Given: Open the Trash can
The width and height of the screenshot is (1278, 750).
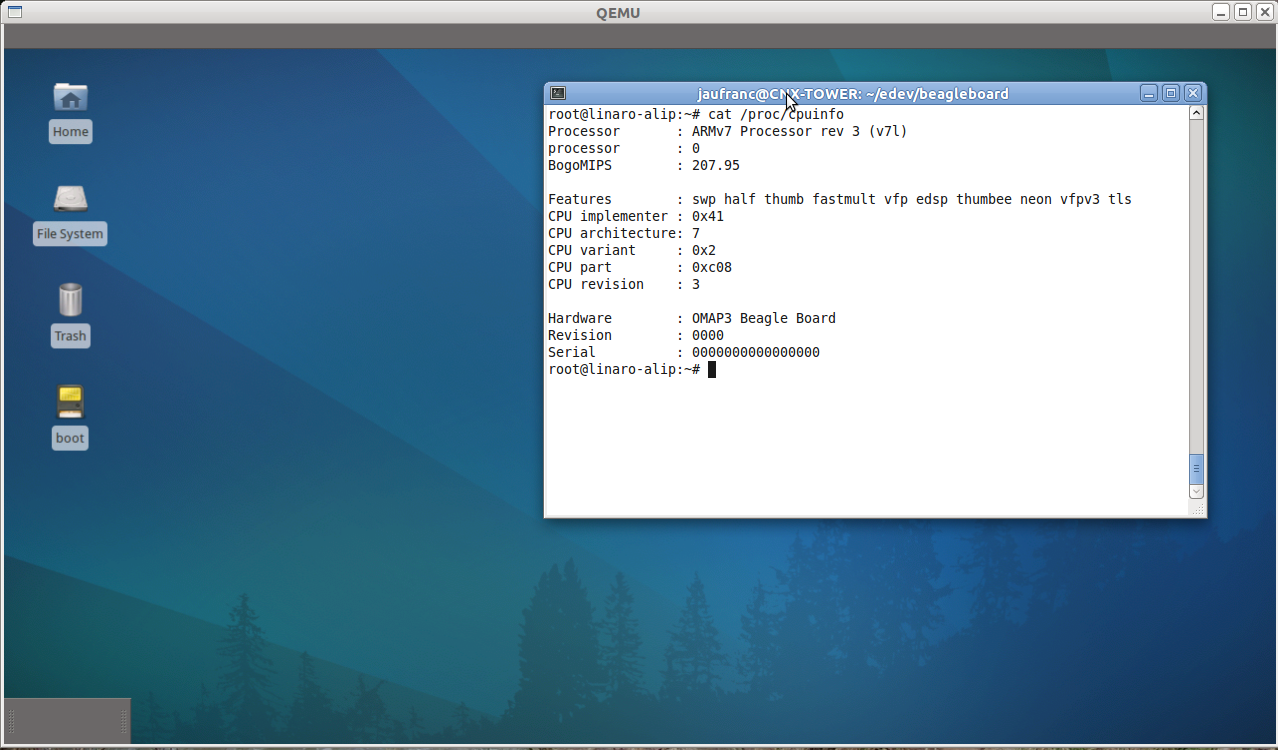Looking at the screenshot, I should pyautogui.click(x=70, y=297).
